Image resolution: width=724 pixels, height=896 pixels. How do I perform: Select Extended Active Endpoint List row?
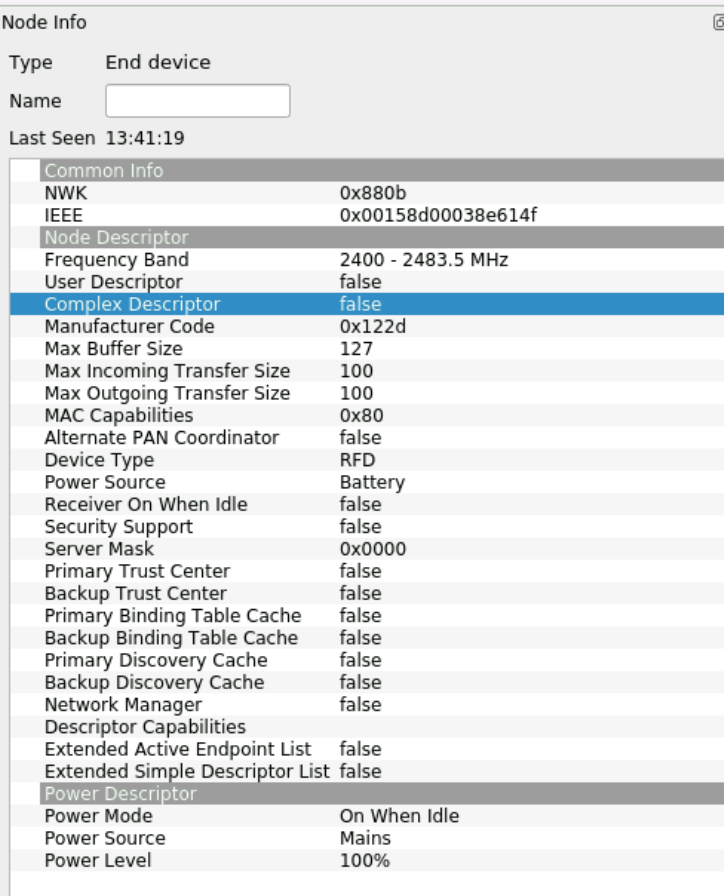(367, 750)
